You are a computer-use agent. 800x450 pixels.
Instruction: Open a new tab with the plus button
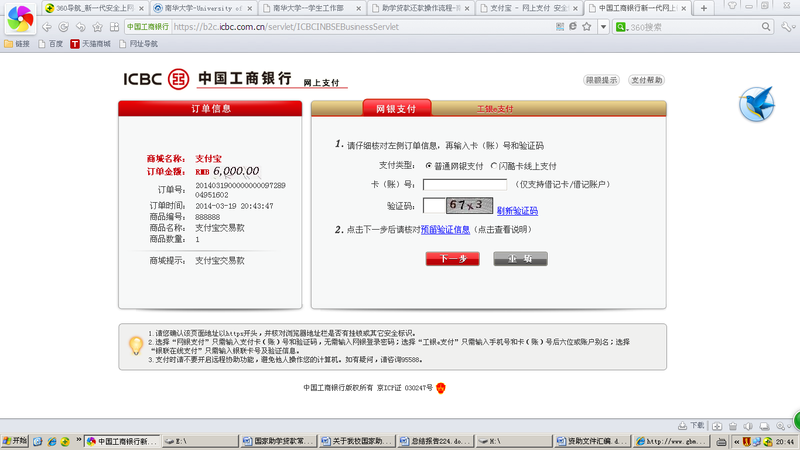pyautogui.click(x=704, y=8)
